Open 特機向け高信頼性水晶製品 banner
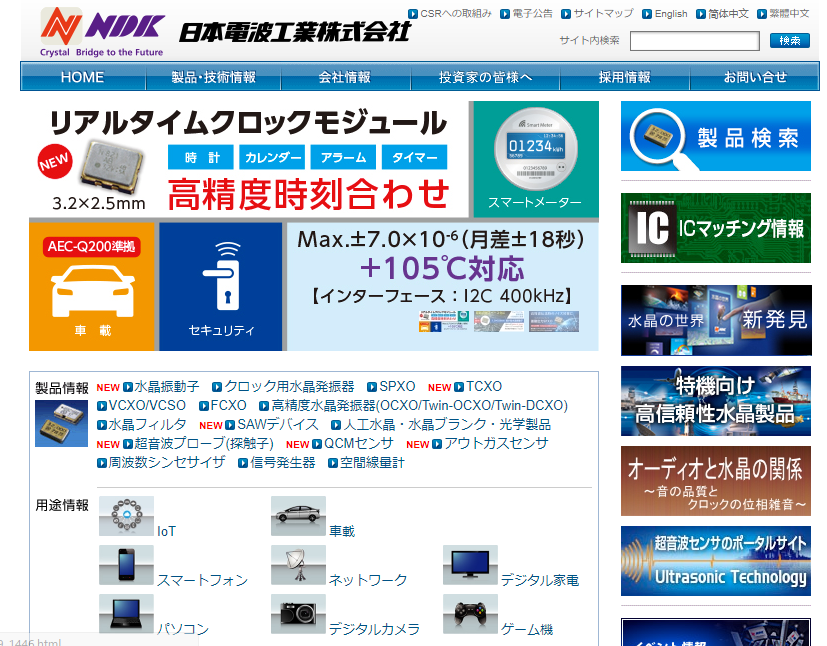 [716, 401]
